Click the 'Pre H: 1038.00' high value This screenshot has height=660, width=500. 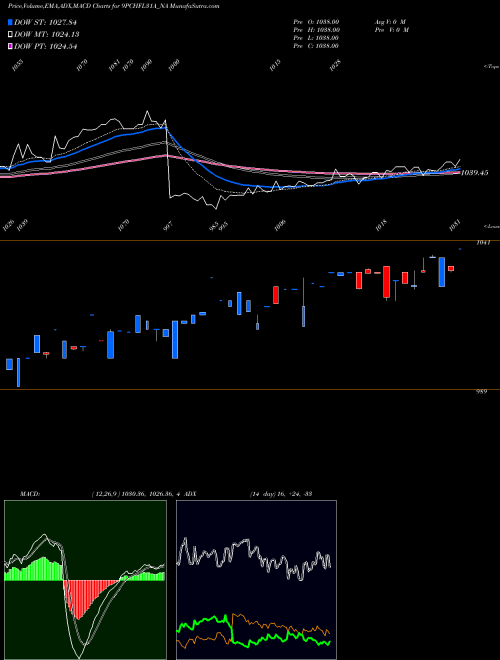(316, 30)
